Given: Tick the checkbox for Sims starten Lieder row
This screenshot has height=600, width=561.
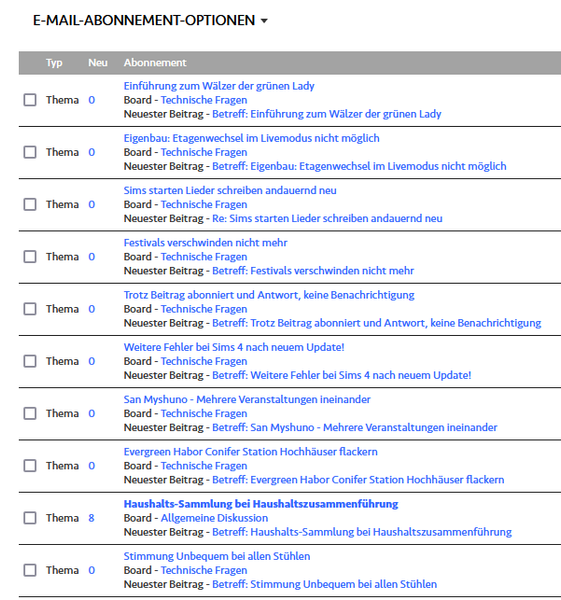Looking at the screenshot, I should coord(30,204).
